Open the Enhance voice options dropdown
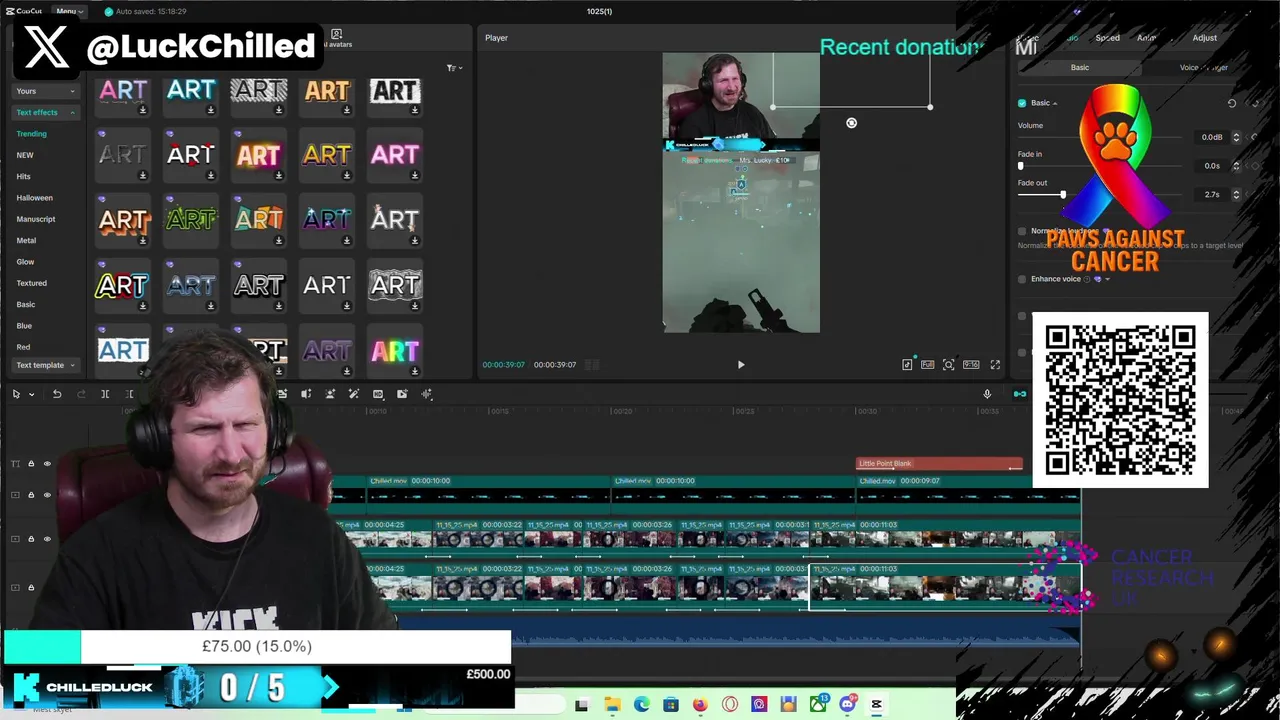The width and height of the screenshot is (1280, 720). (1107, 279)
